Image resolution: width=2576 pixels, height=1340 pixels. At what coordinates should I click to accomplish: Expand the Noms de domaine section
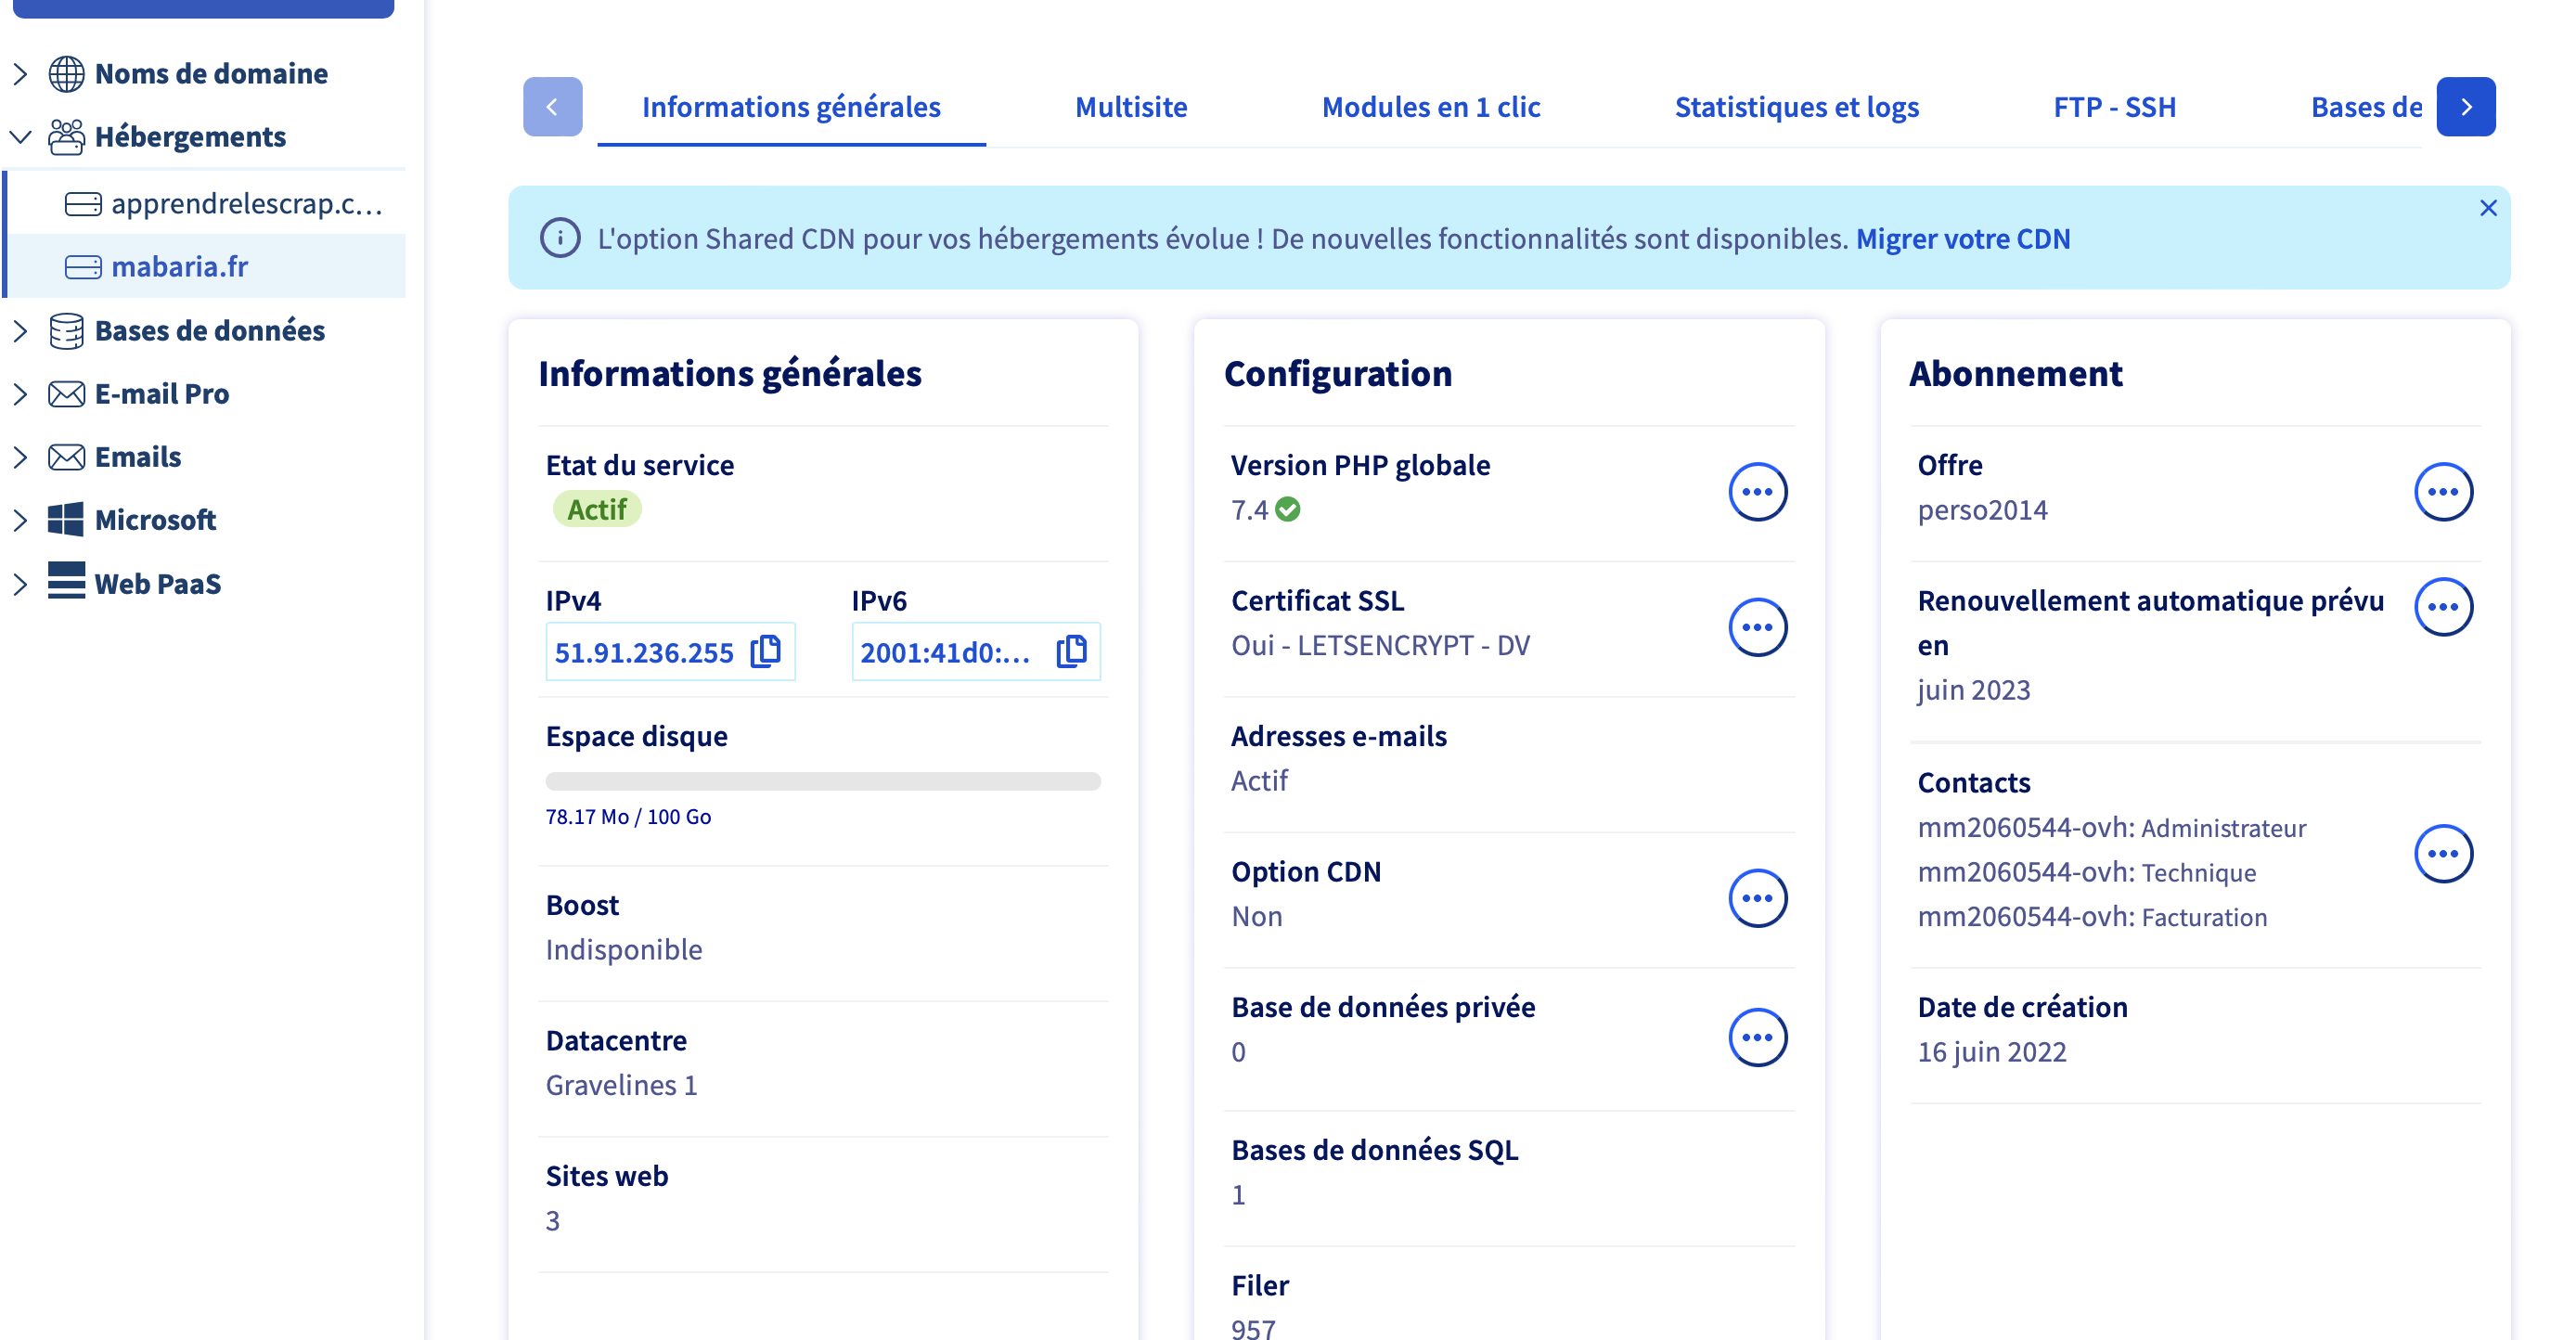20,74
